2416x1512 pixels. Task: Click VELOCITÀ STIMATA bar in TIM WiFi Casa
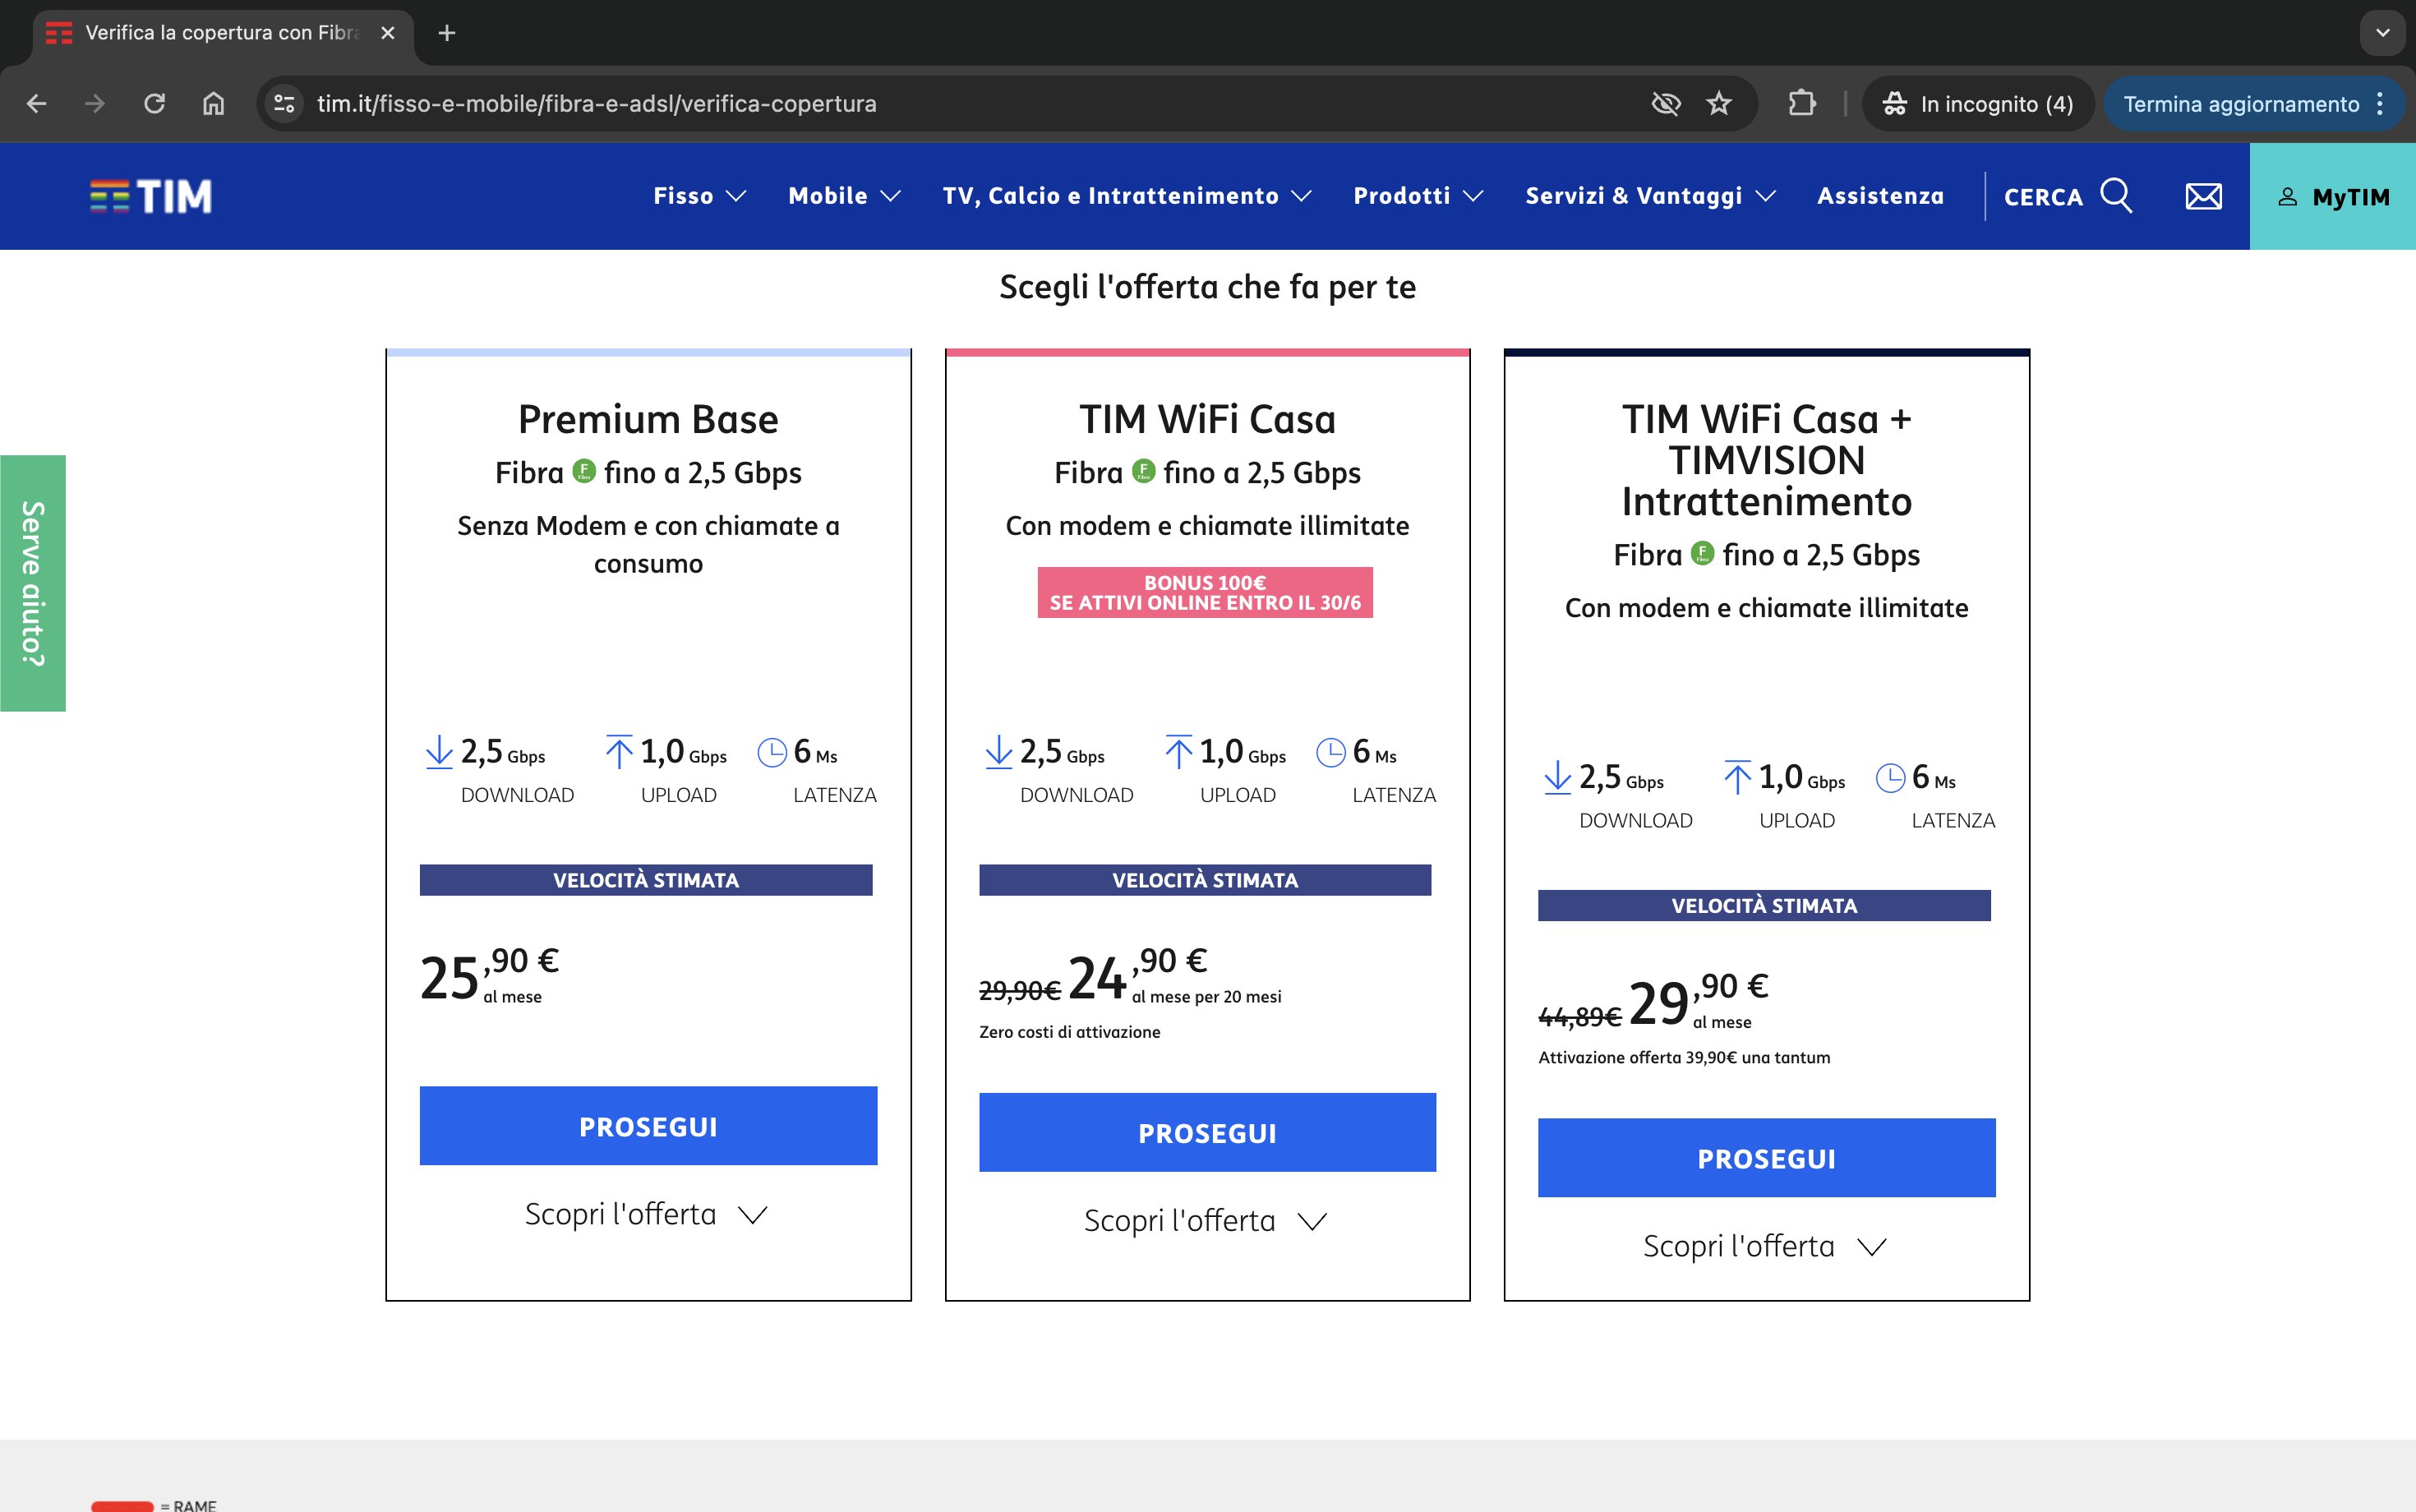tap(1205, 880)
